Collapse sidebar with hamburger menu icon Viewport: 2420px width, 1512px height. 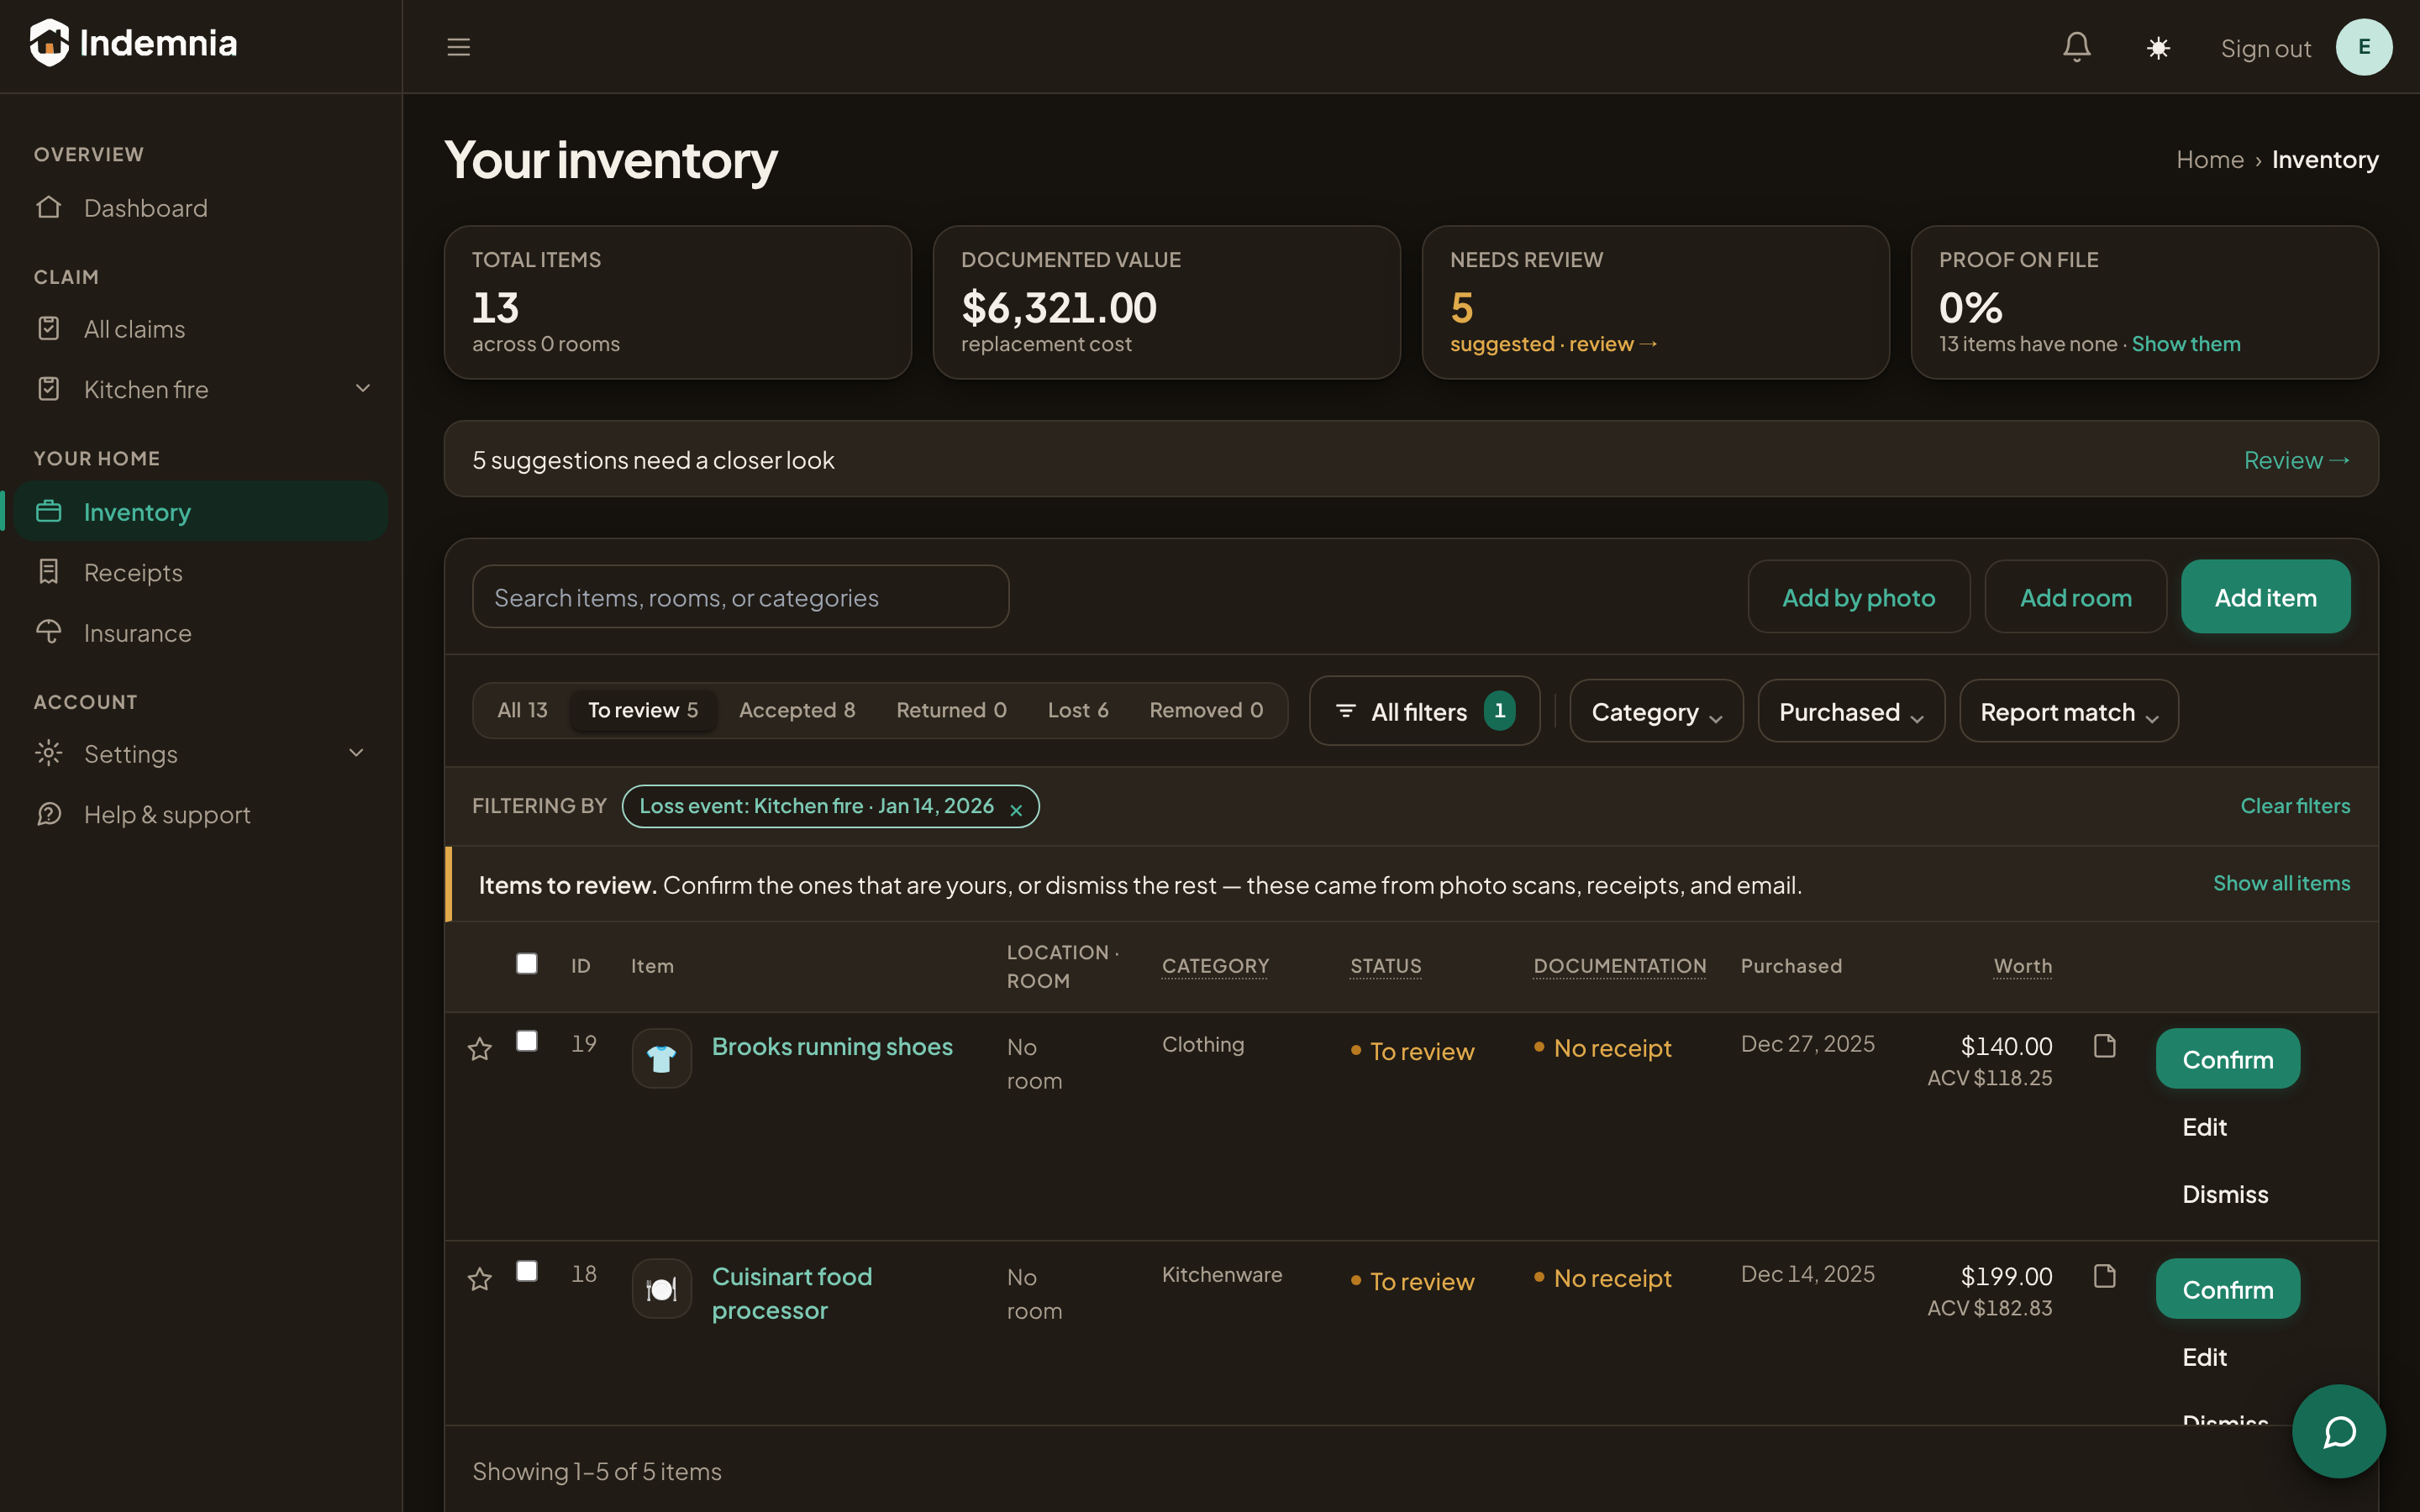(x=458, y=47)
